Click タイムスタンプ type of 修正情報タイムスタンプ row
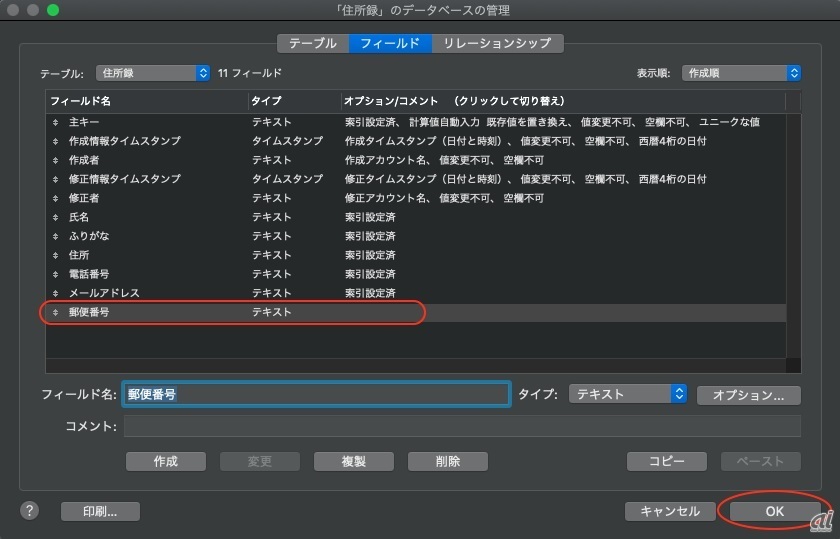The width and height of the screenshot is (840, 539). click(288, 179)
